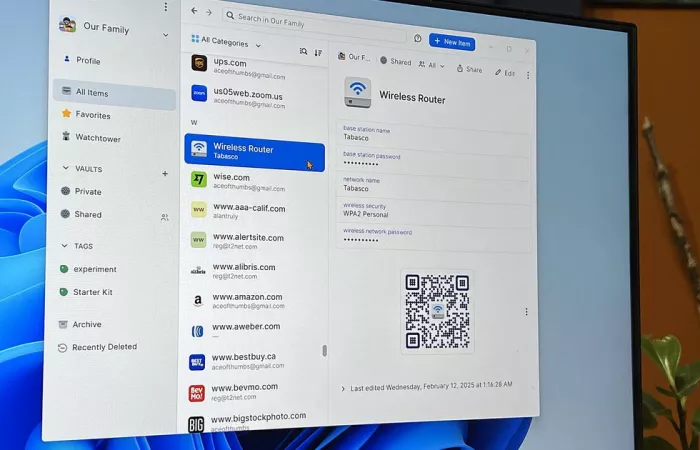The width and height of the screenshot is (700, 450).
Task: Open the item detail three-dot menu
Action: [x=528, y=75]
